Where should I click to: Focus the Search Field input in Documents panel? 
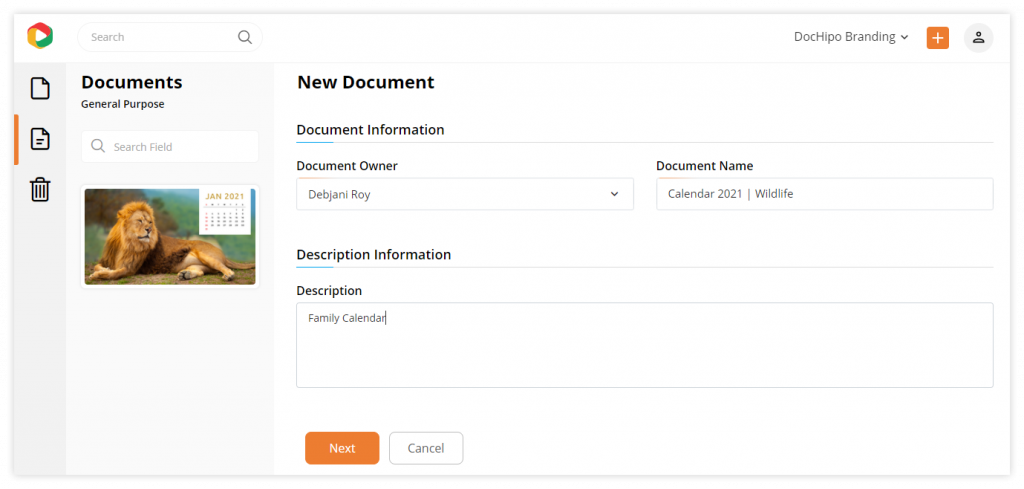point(170,146)
